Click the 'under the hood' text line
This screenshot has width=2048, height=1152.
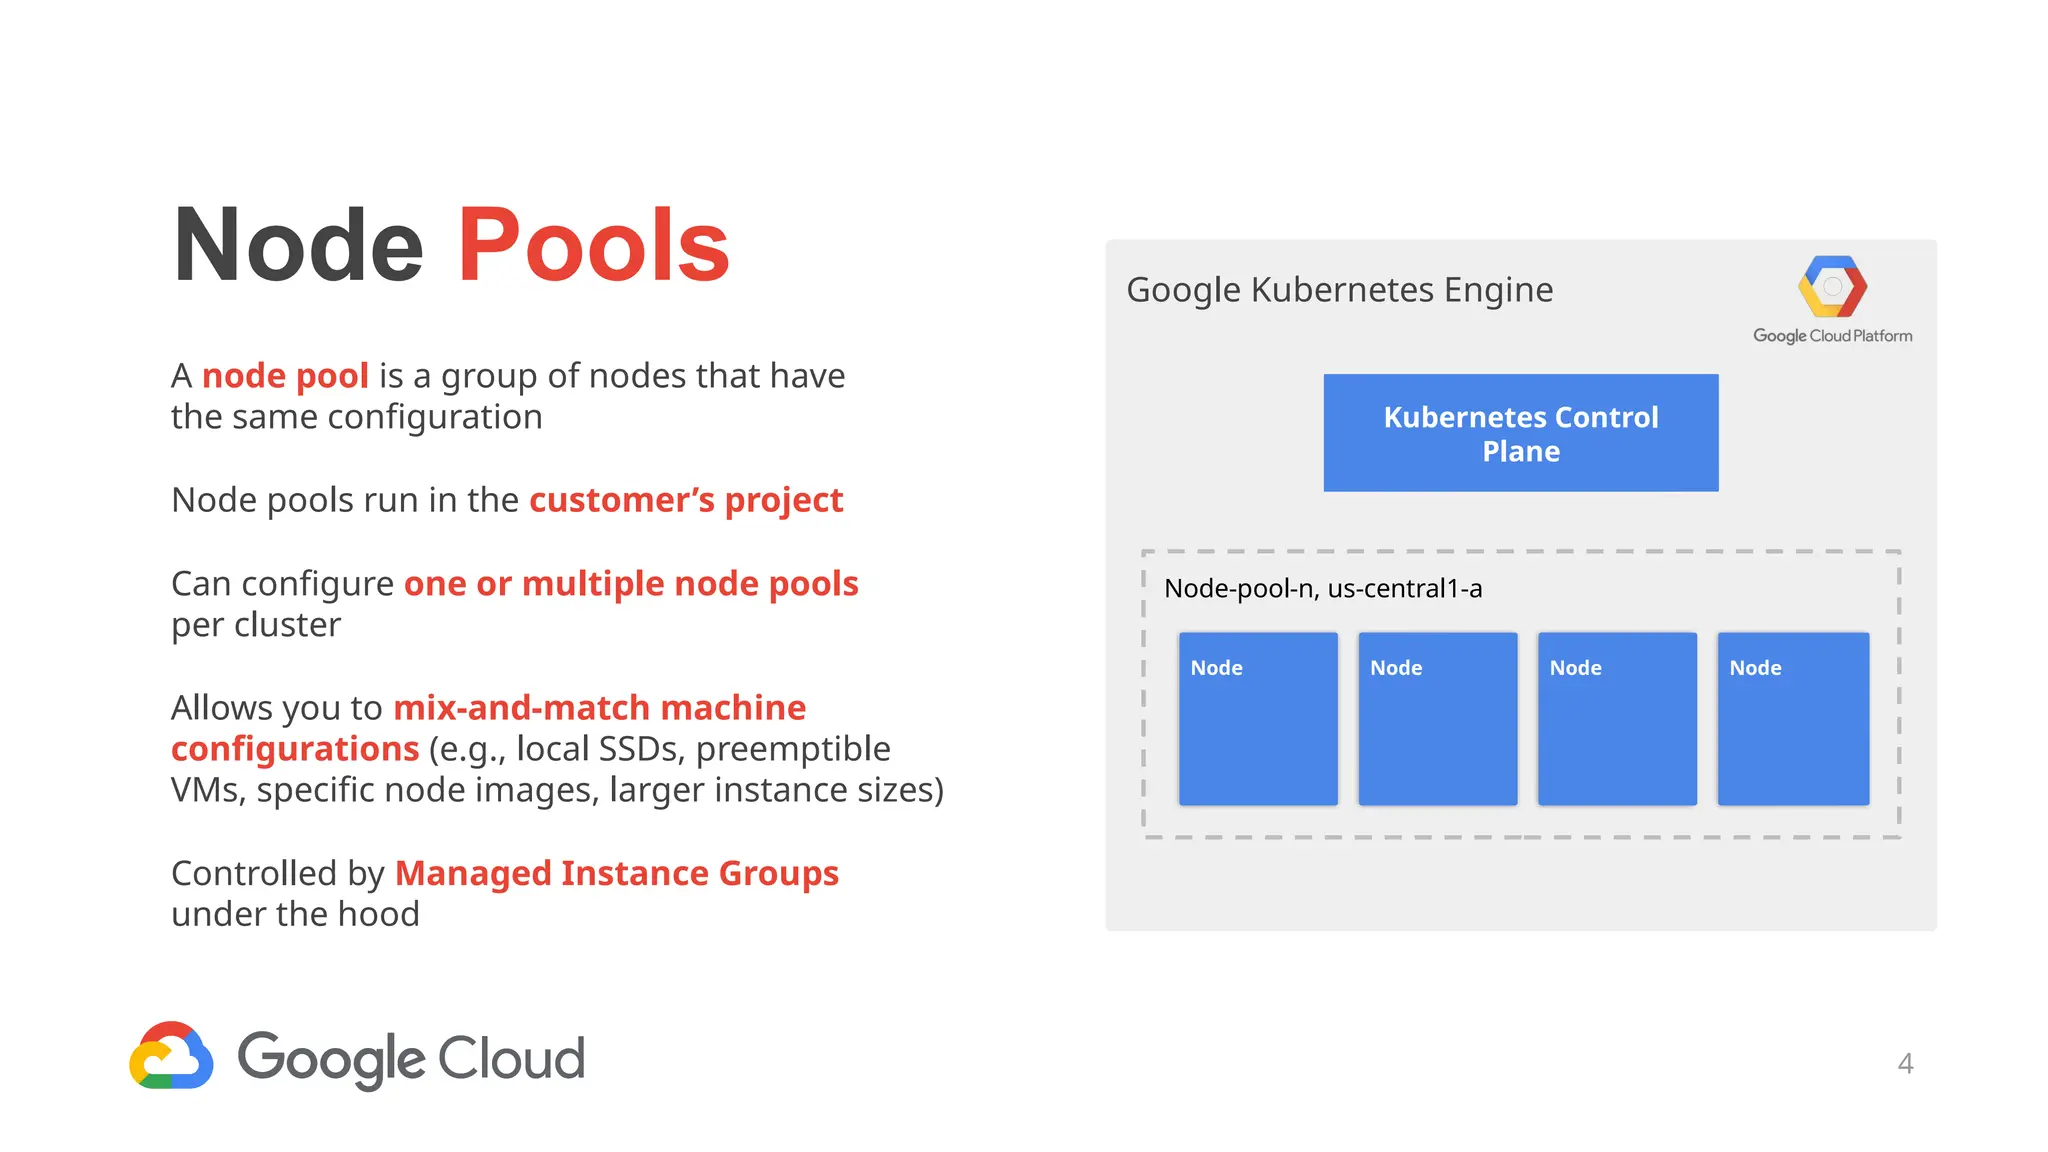(295, 915)
